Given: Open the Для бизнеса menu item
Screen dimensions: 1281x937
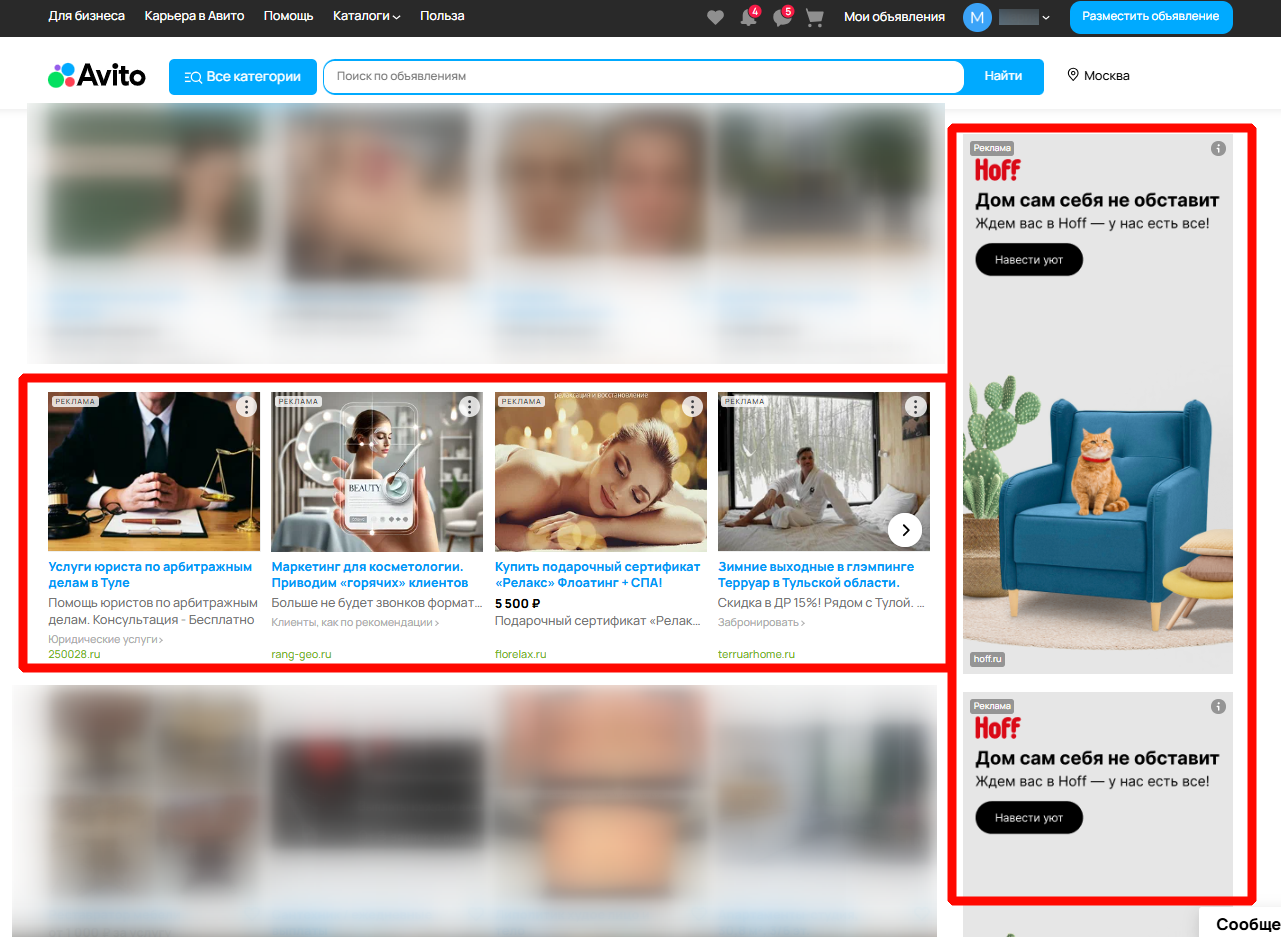Looking at the screenshot, I should (x=87, y=16).
